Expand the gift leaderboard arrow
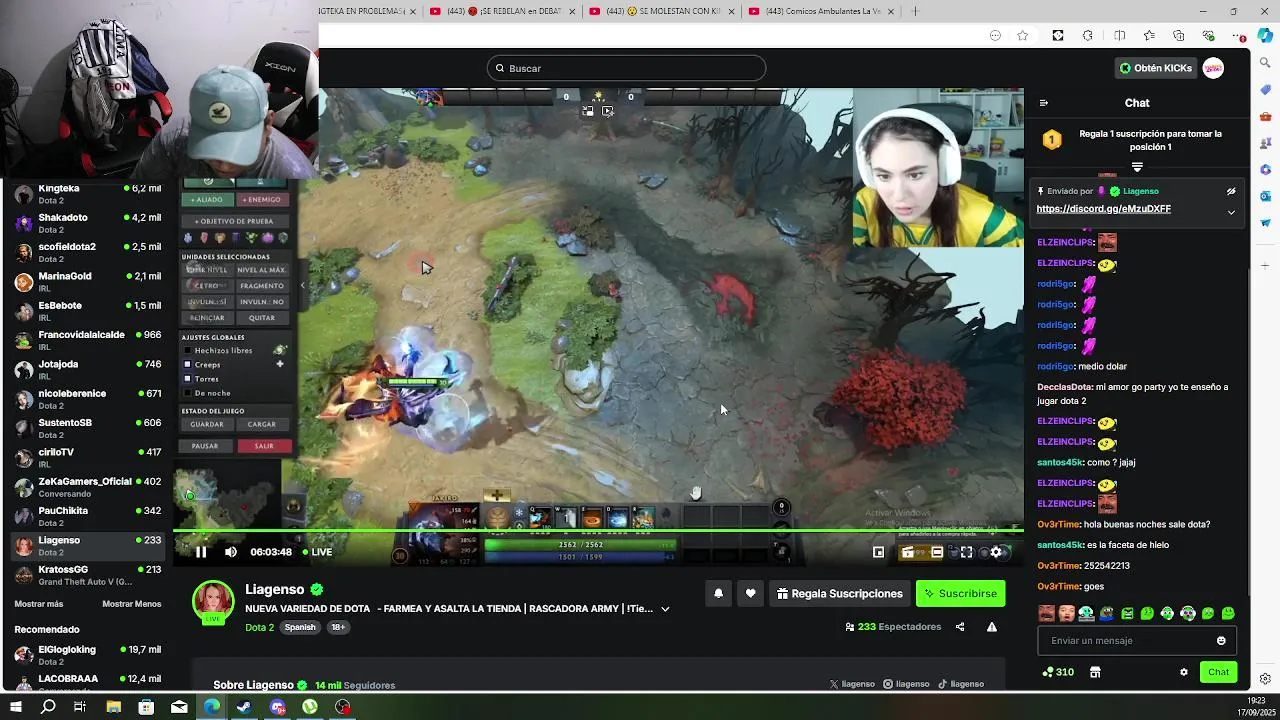The height and width of the screenshot is (720, 1280). pos(1137,167)
